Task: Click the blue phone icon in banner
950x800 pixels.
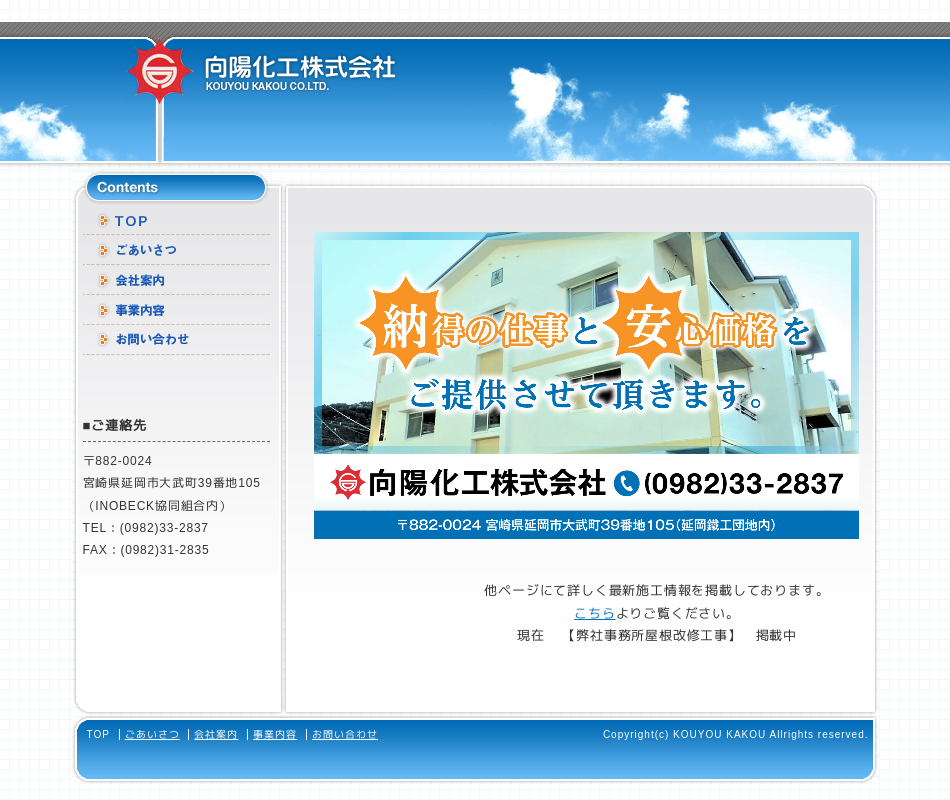Action: click(626, 483)
